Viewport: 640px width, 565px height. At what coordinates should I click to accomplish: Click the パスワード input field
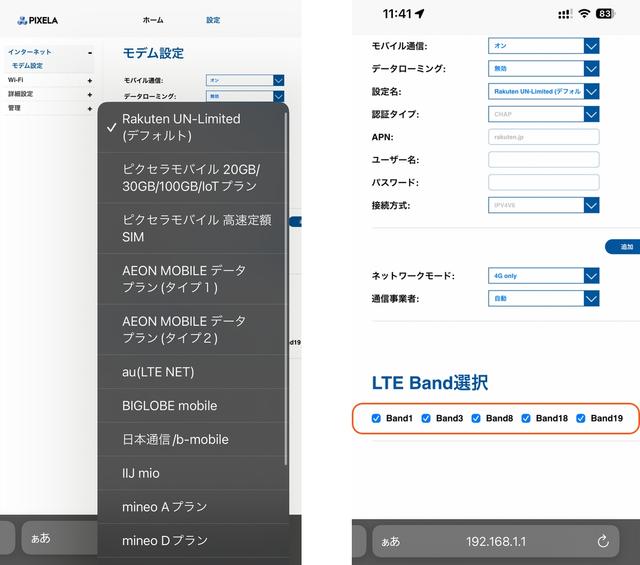543,182
